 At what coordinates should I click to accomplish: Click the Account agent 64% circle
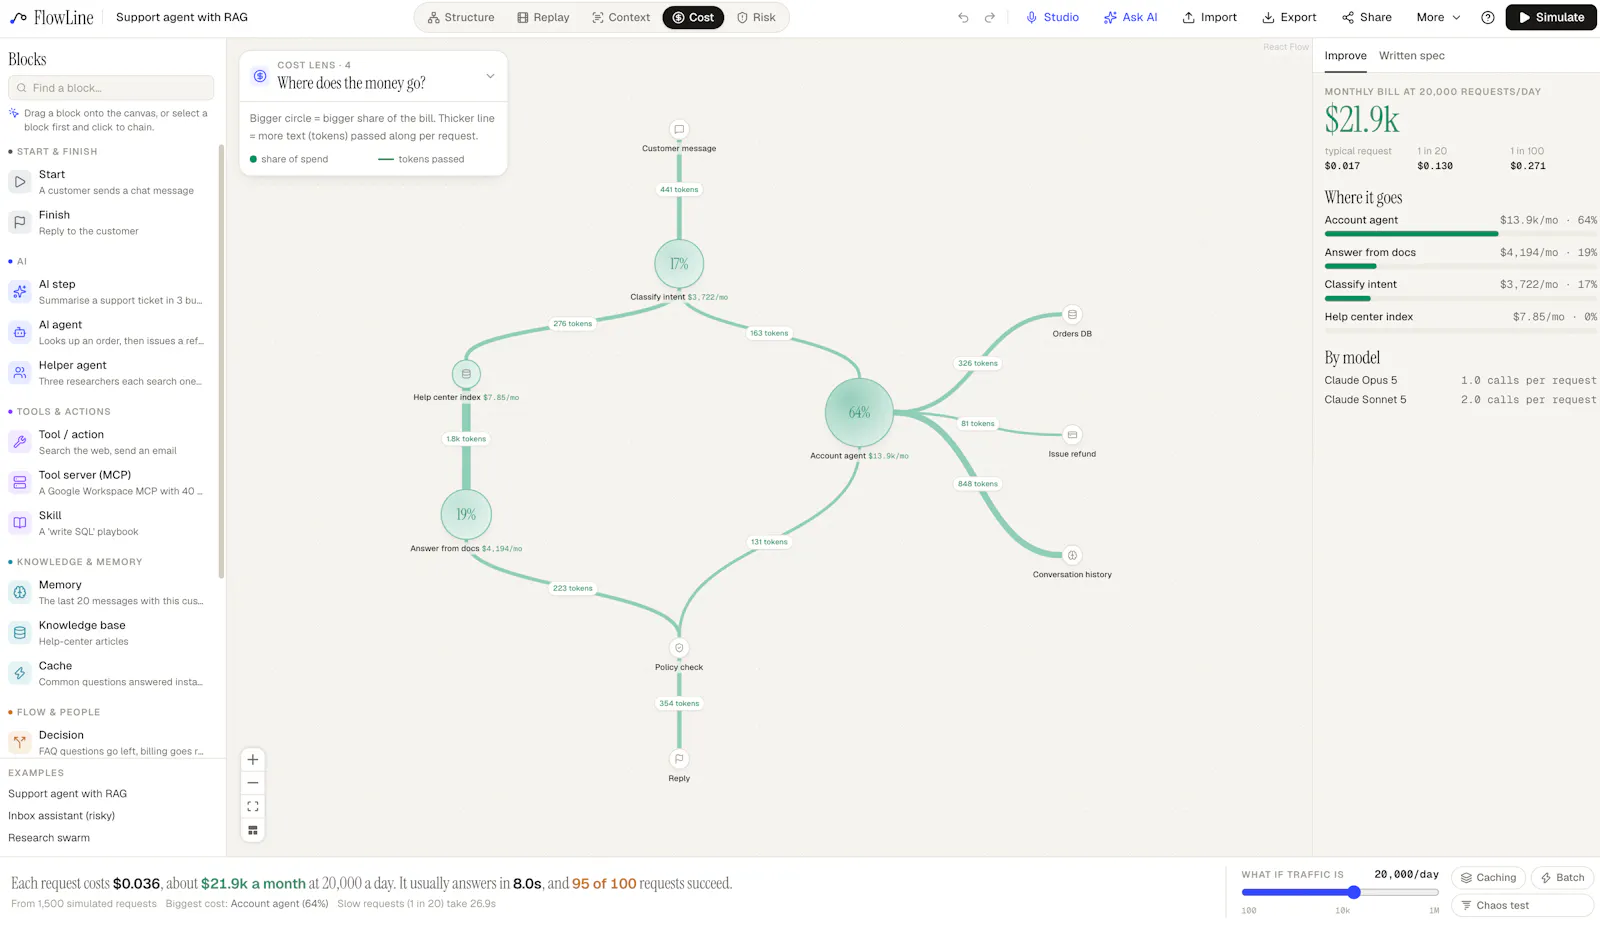[x=859, y=412]
